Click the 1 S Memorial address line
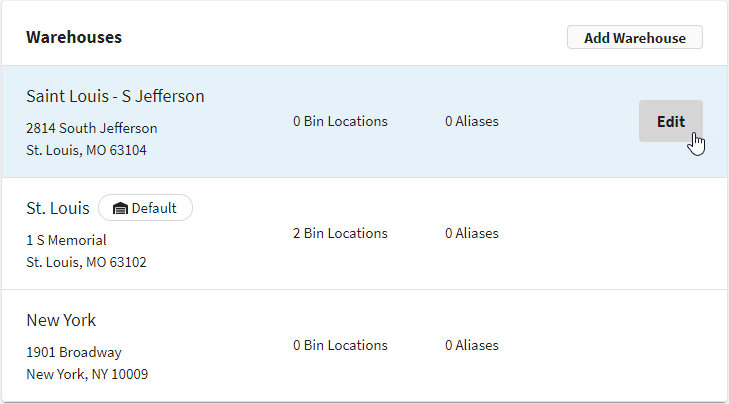This screenshot has width=729, height=404. 66,240
